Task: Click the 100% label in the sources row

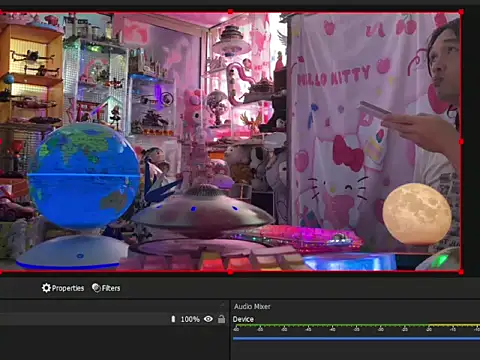Action: point(190,319)
